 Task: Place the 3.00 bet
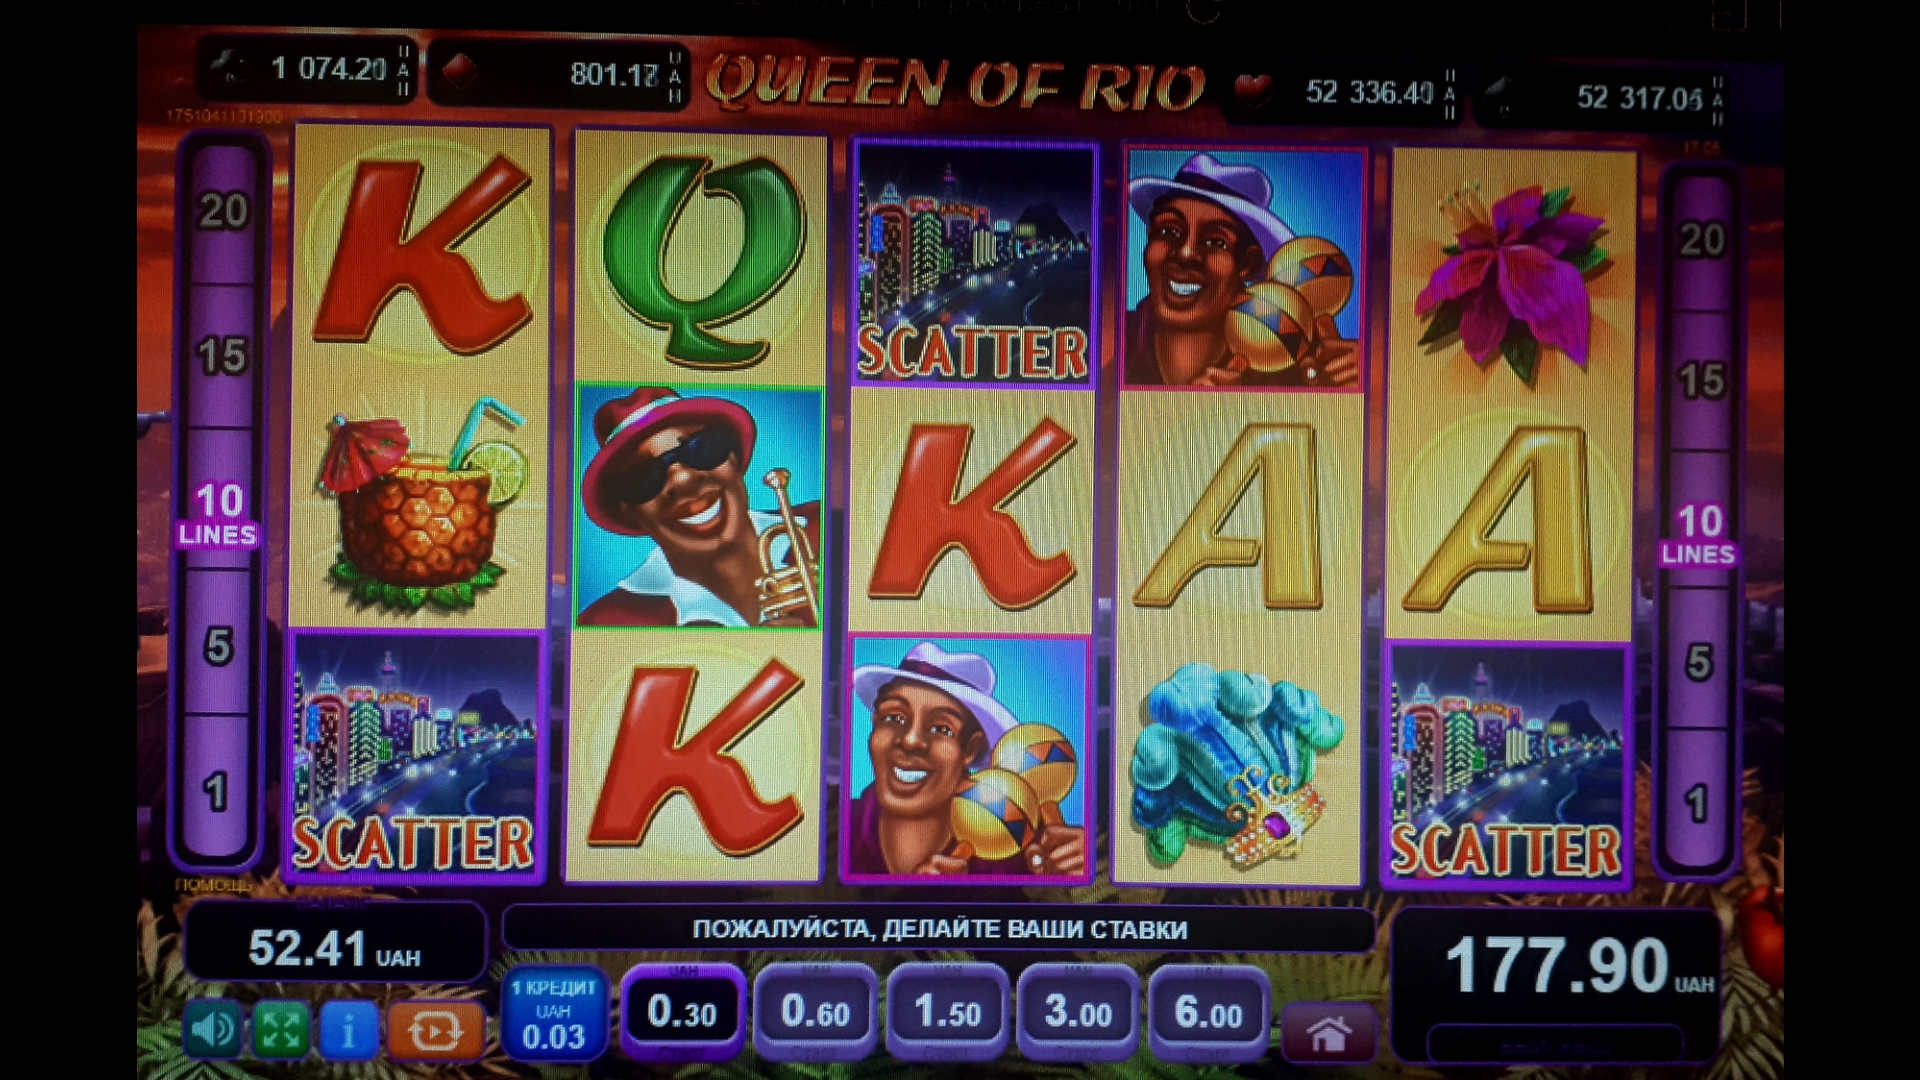pyautogui.click(x=1078, y=1012)
